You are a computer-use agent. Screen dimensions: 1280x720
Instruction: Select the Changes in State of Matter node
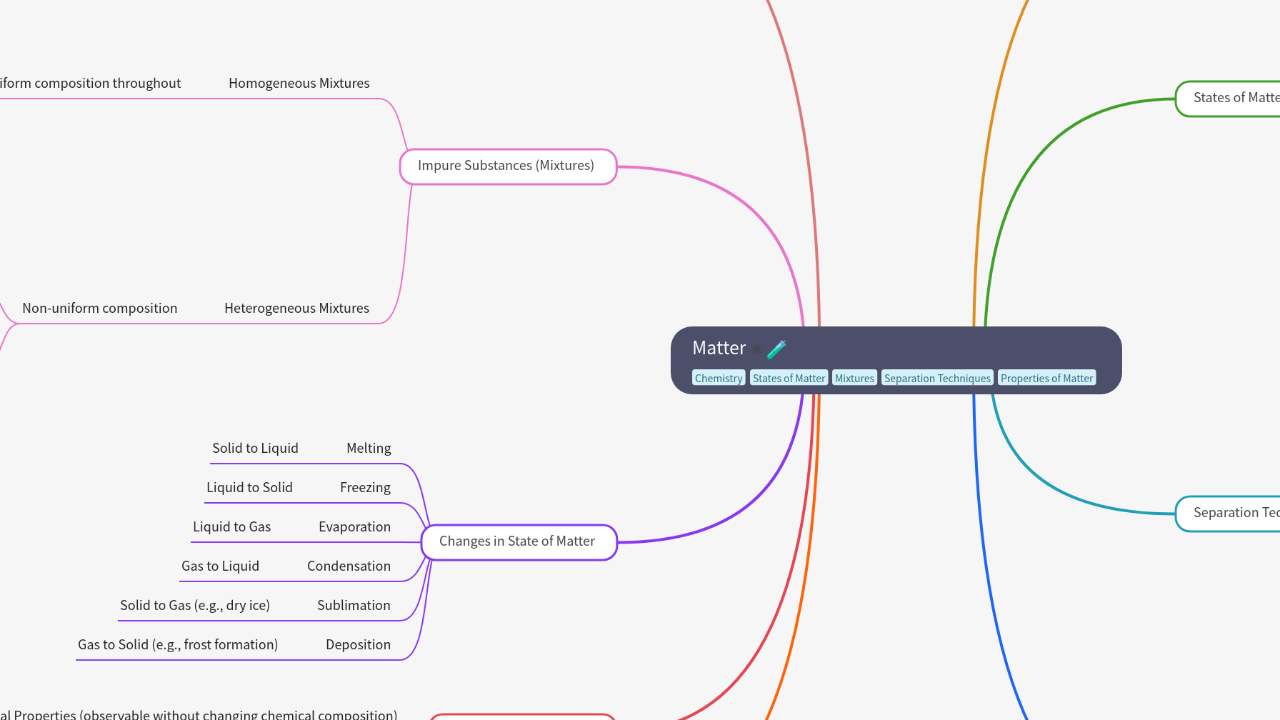(x=519, y=542)
